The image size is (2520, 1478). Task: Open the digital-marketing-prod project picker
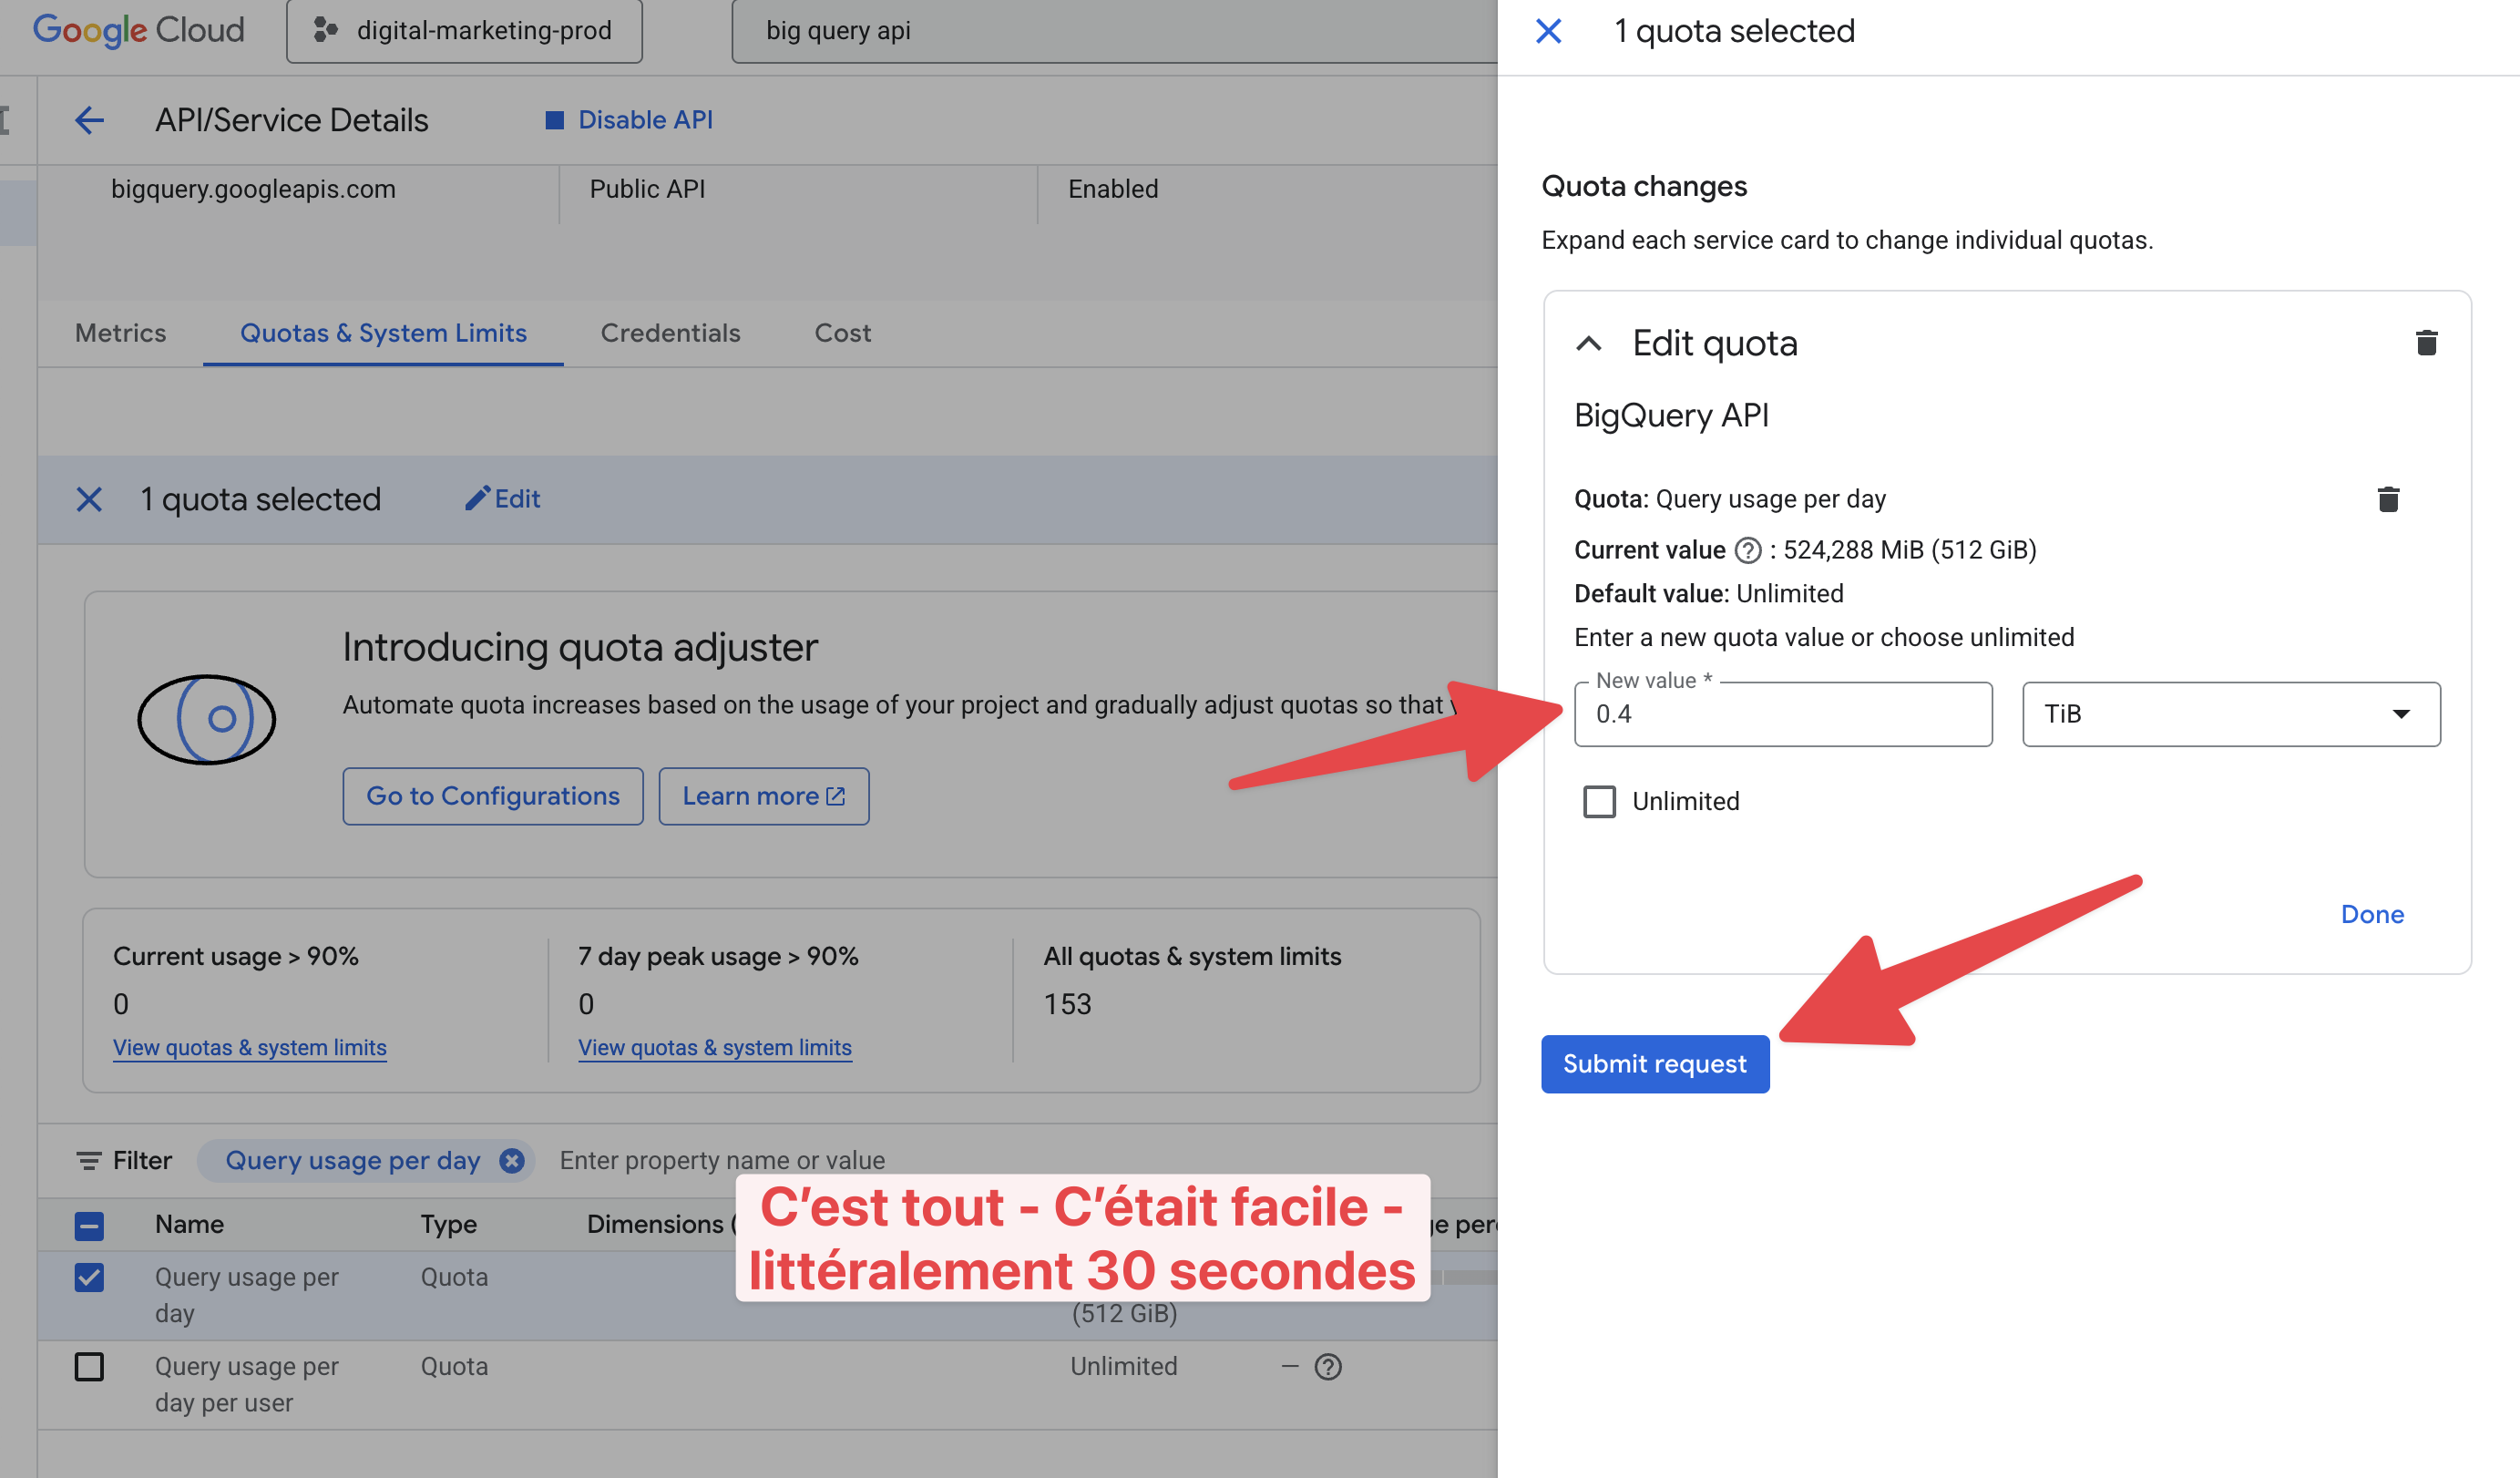pyautogui.click(x=464, y=31)
